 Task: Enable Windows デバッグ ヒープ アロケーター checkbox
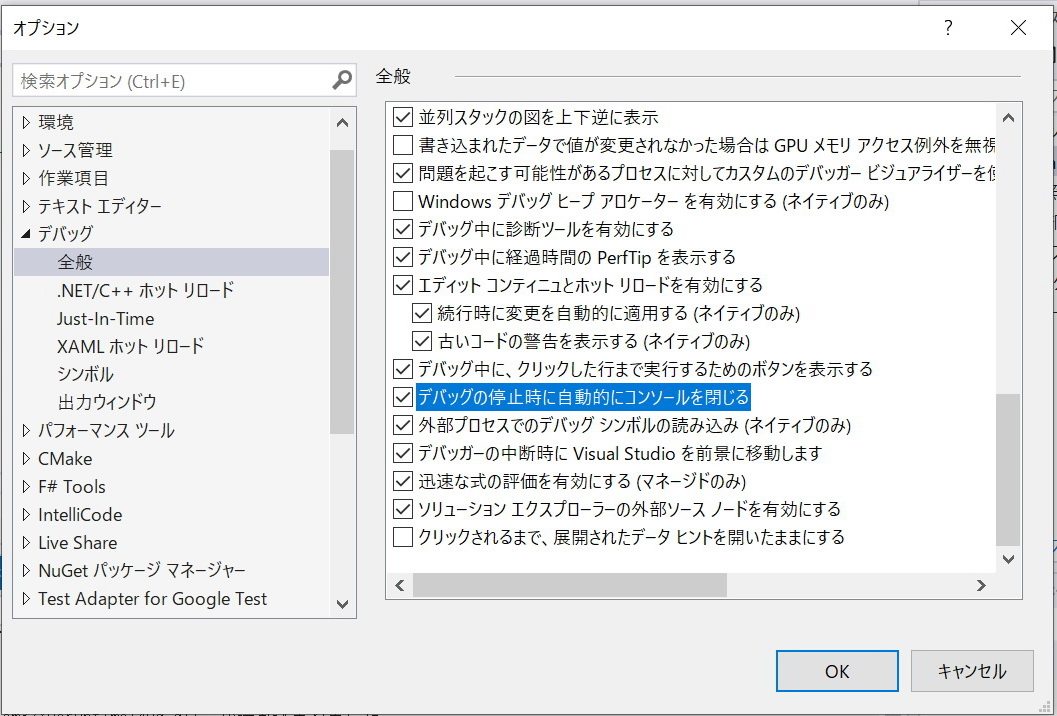pos(403,201)
